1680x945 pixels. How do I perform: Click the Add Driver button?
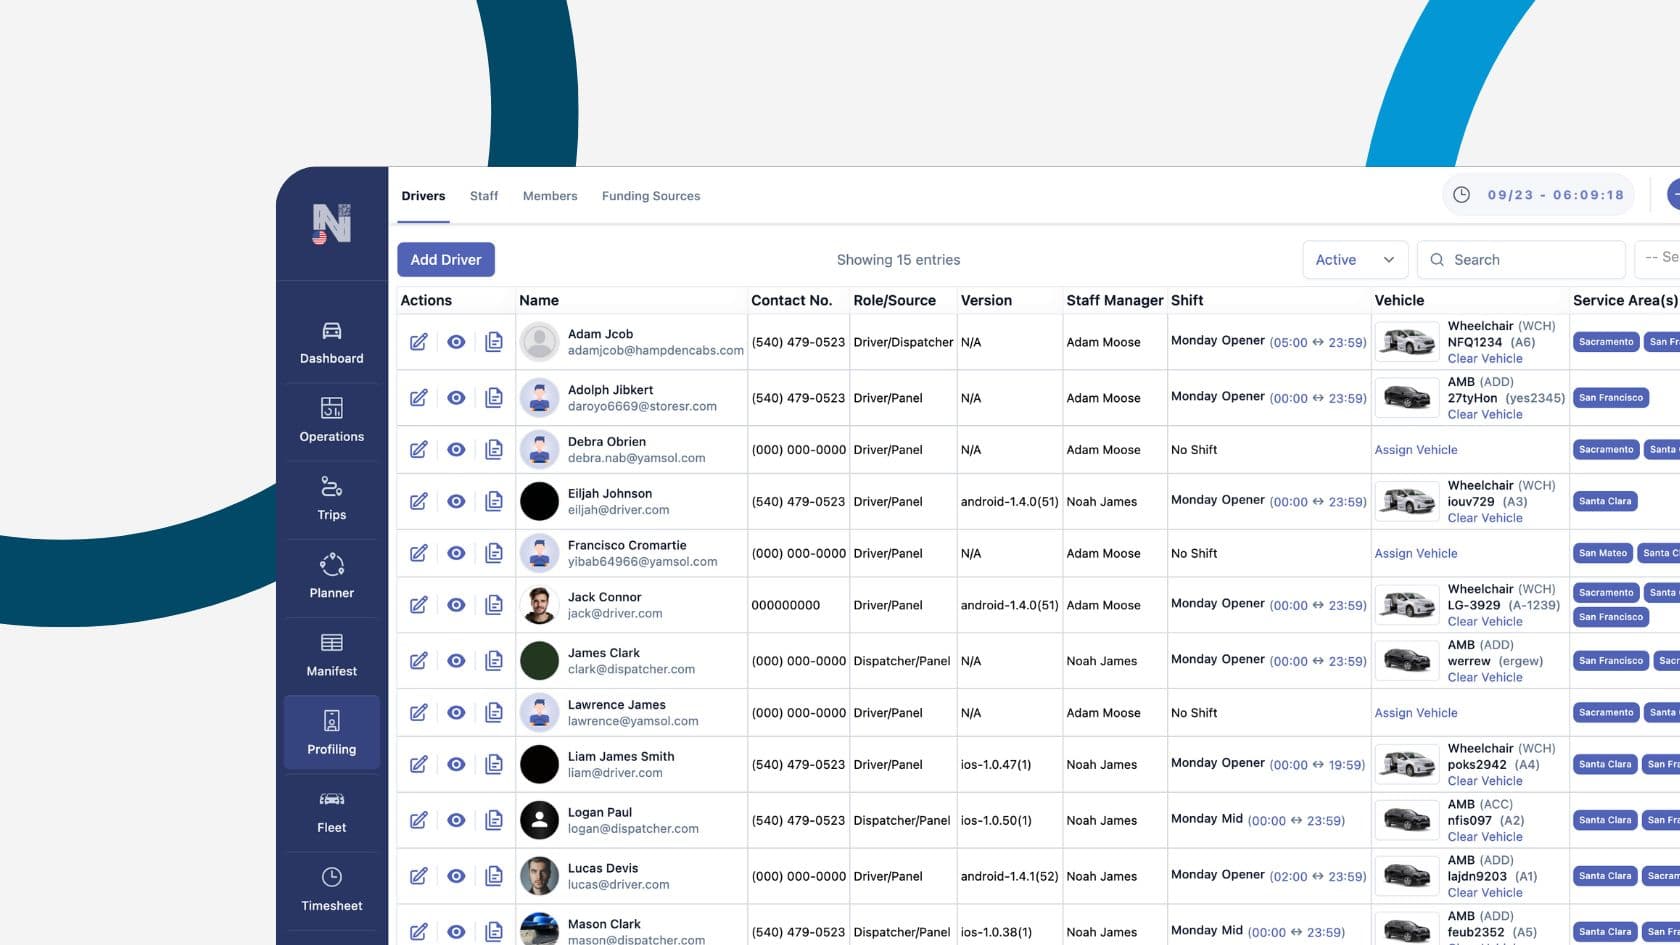(446, 260)
